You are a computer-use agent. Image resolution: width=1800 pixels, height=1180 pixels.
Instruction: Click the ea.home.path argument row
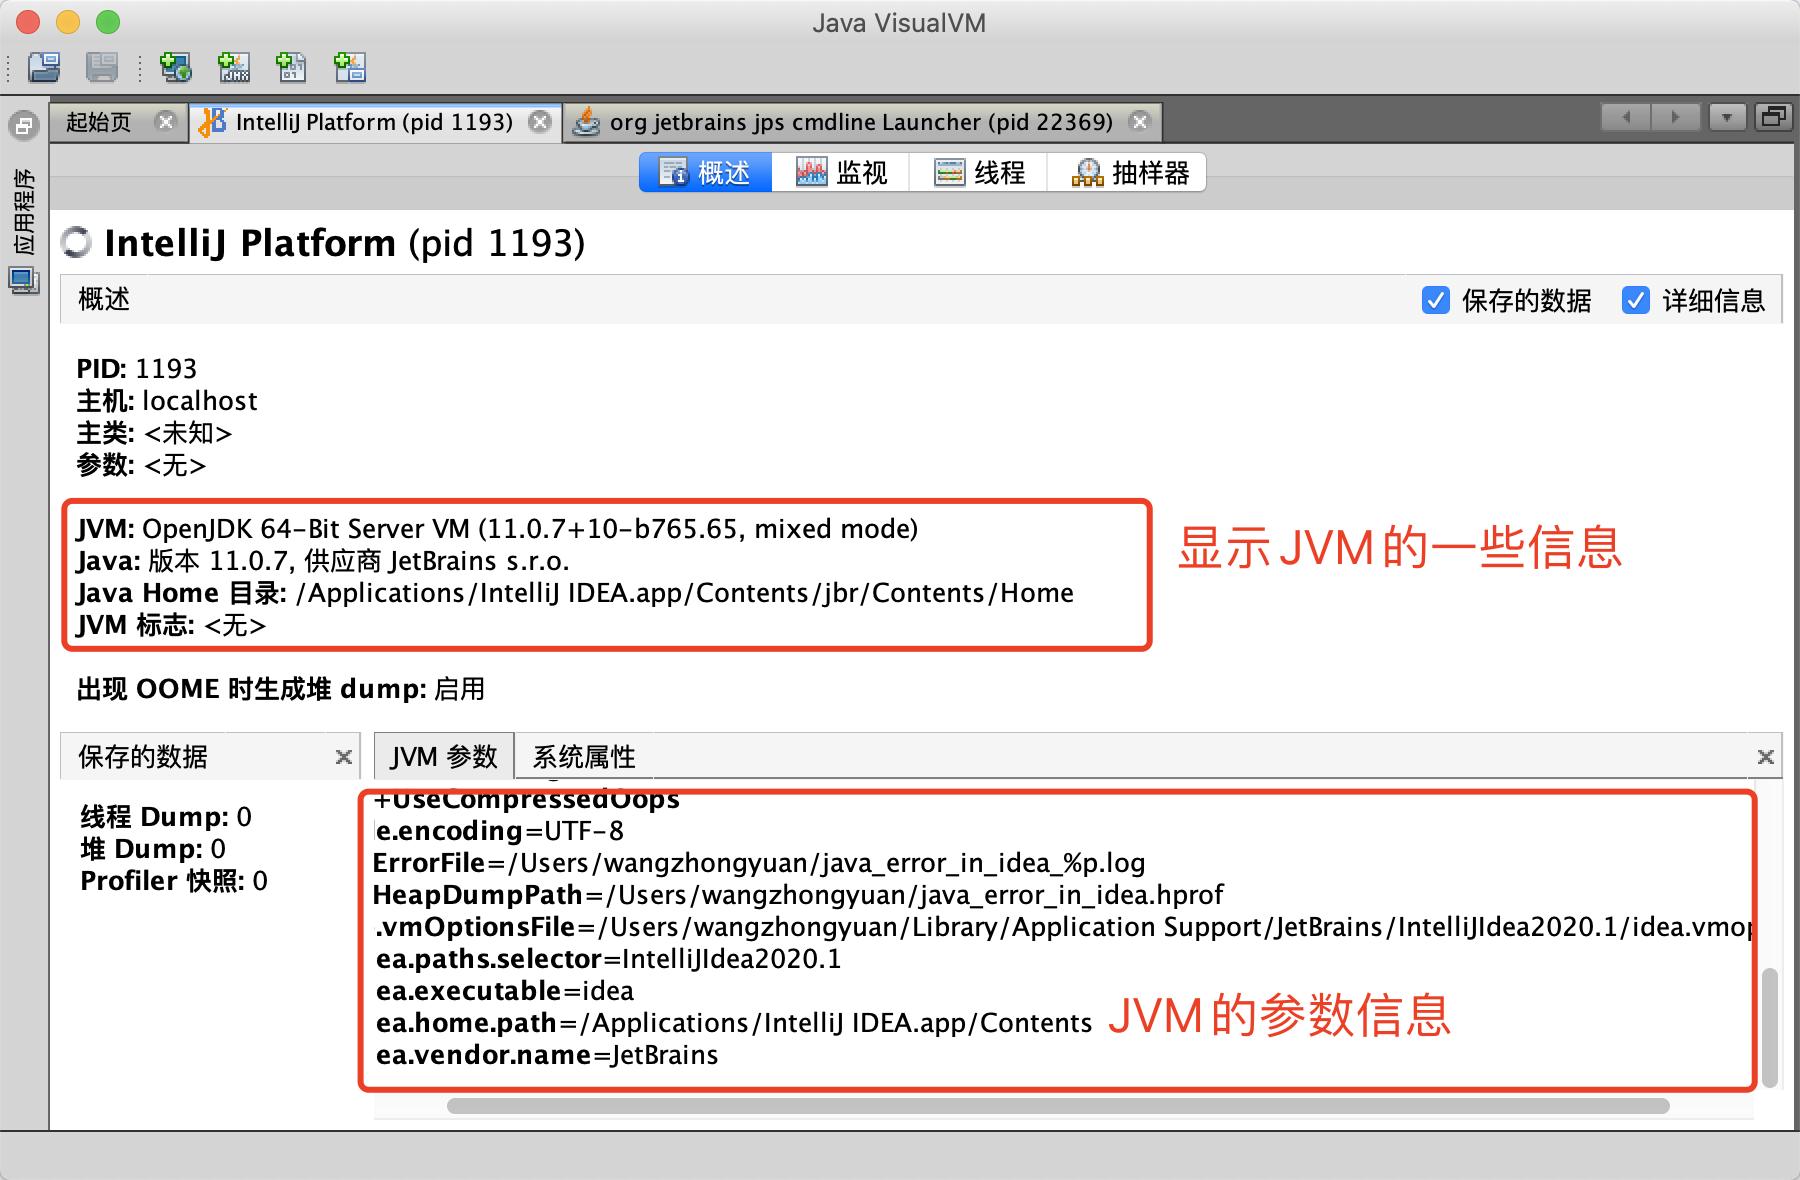pos(734,1023)
